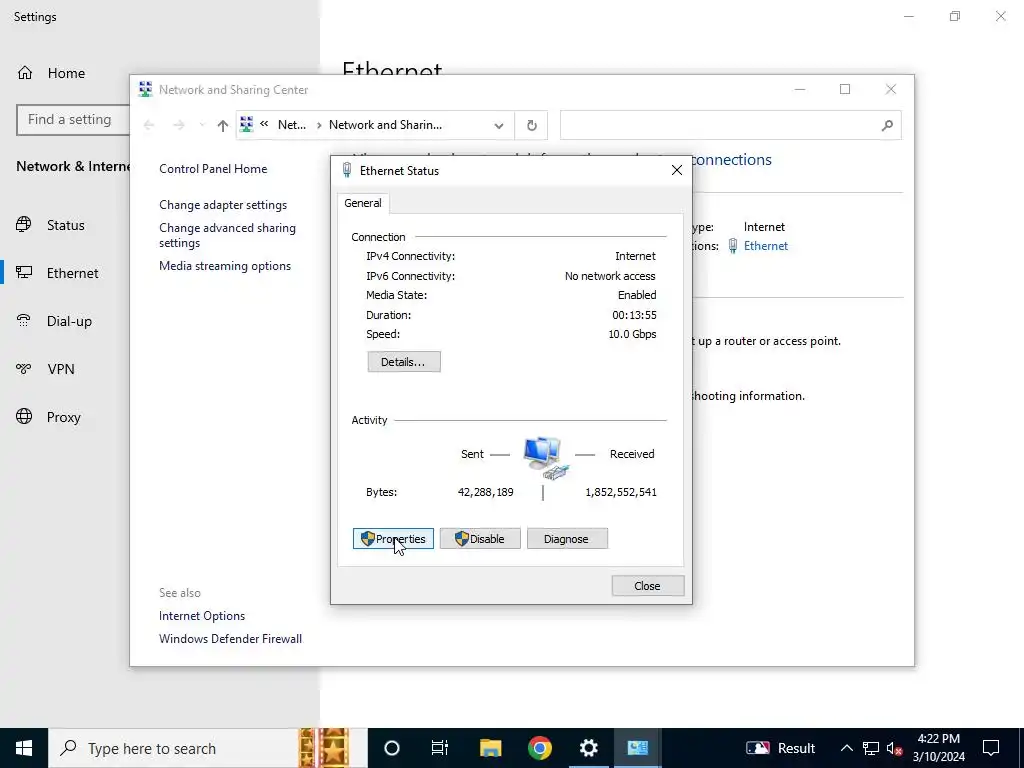The width and height of the screenshot is (1024, 768).
Task: Open File Explorer from taskbar
Action: pyautogui.click(x=490, y=748)
